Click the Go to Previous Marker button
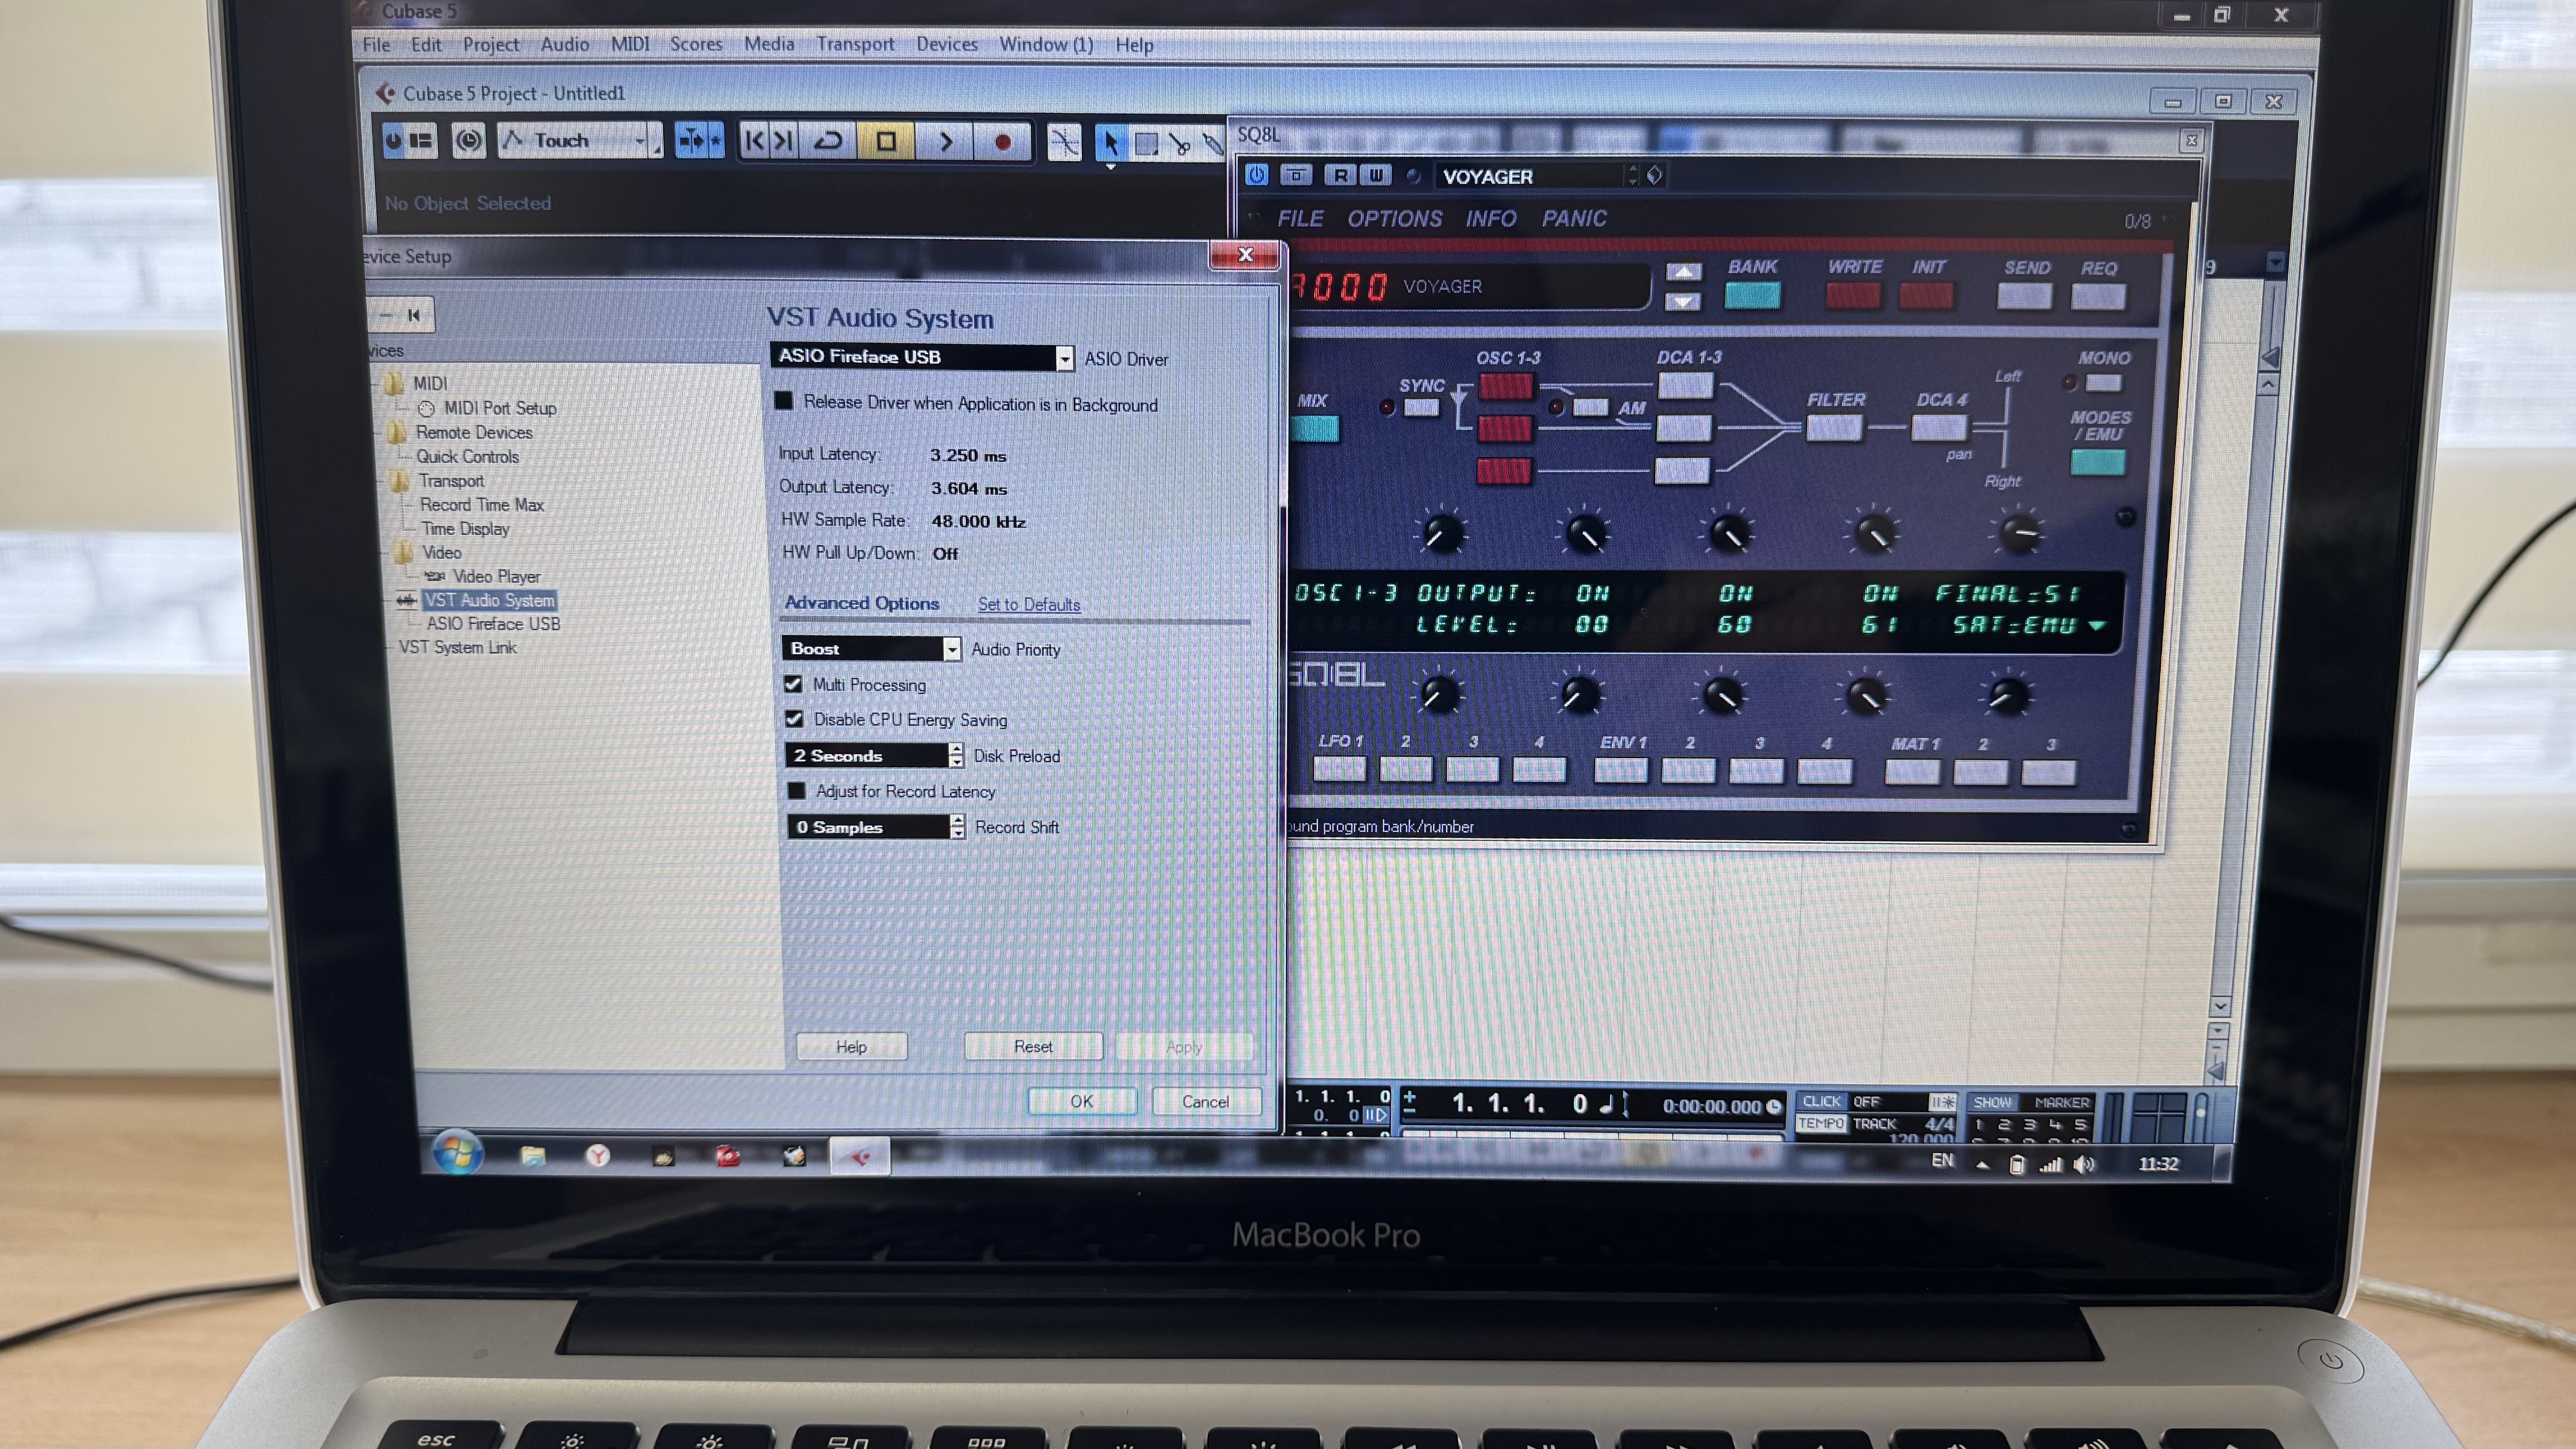 (x=754, y=142)
